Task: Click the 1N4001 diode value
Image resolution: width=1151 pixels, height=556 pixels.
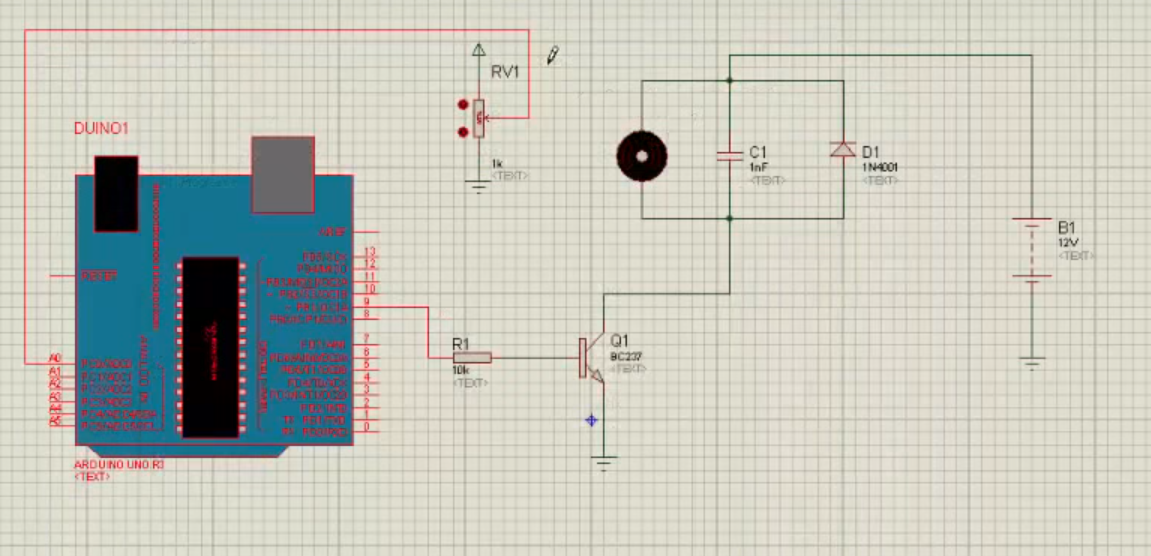Action: point(879,167)
